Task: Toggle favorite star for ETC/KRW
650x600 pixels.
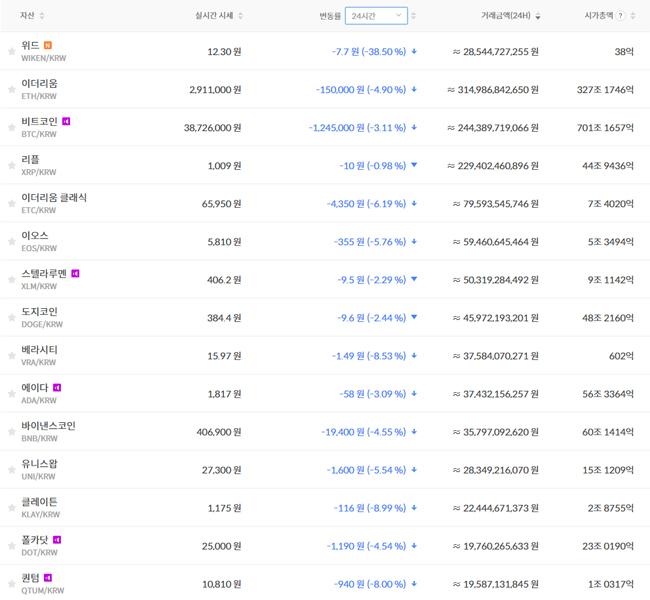Action: point(12,204)
